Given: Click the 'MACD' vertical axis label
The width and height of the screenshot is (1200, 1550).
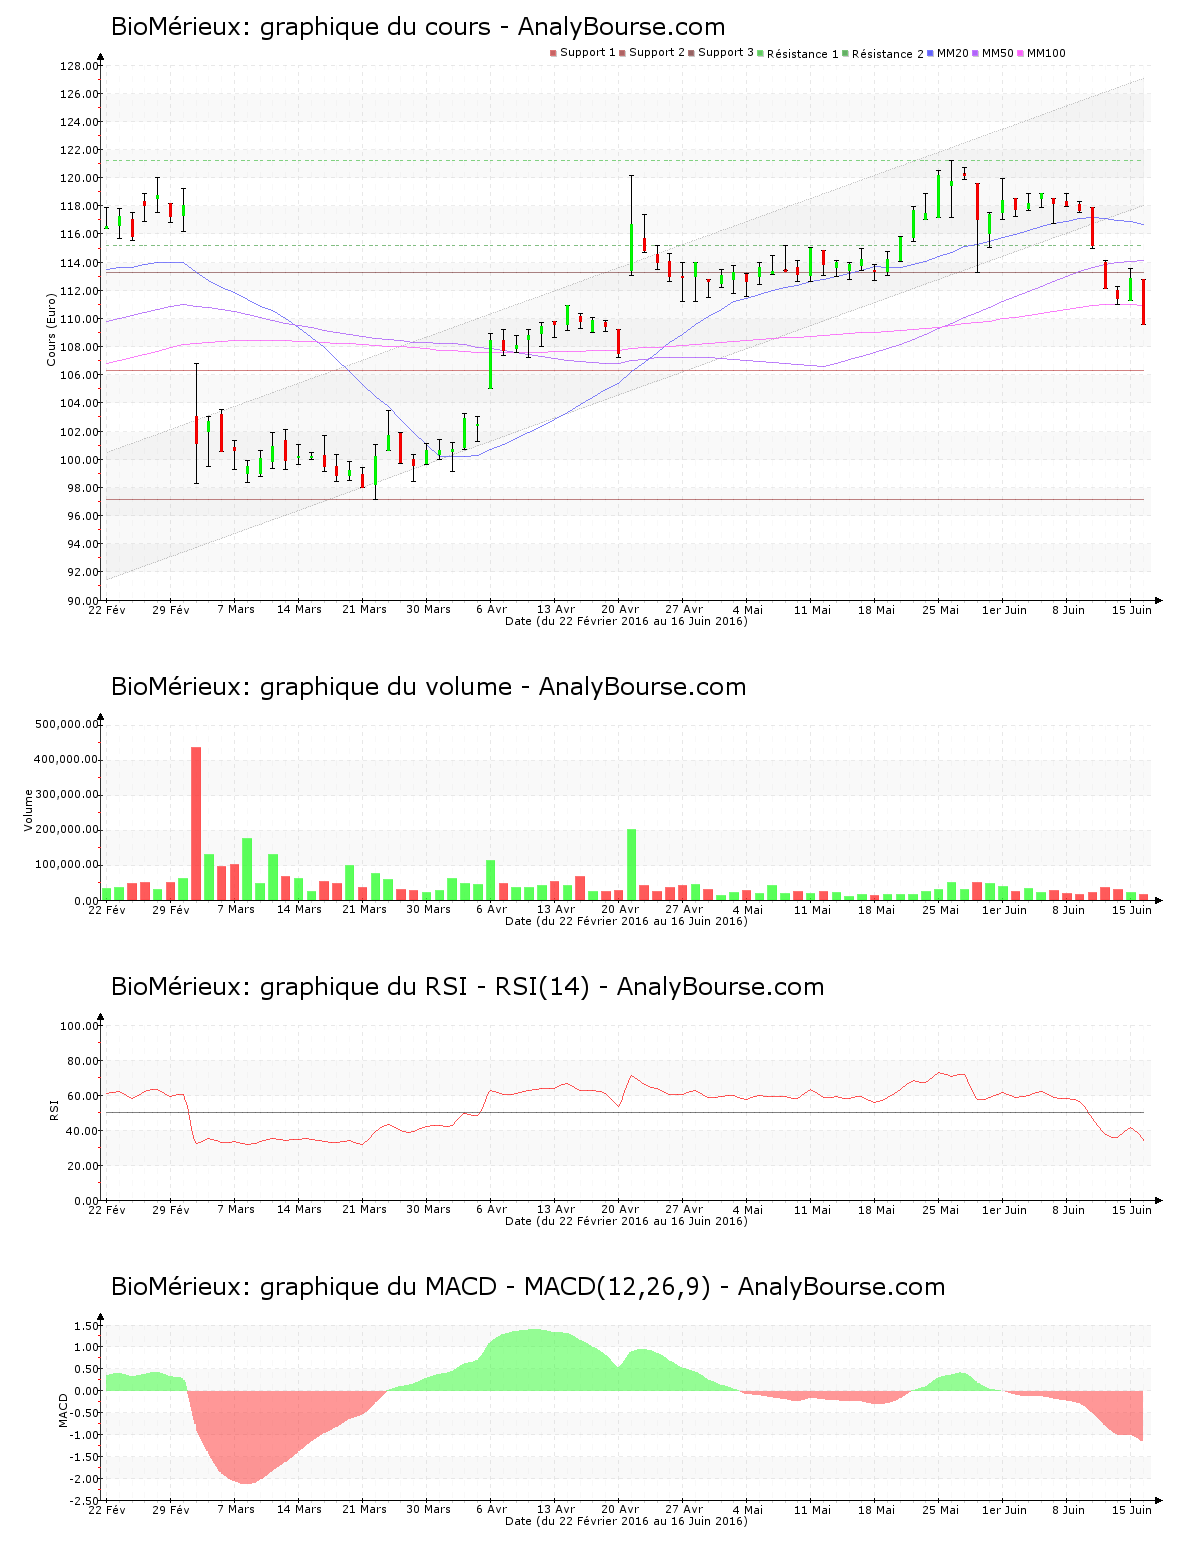Looking at the screenshot, I should click(63, 1410).
